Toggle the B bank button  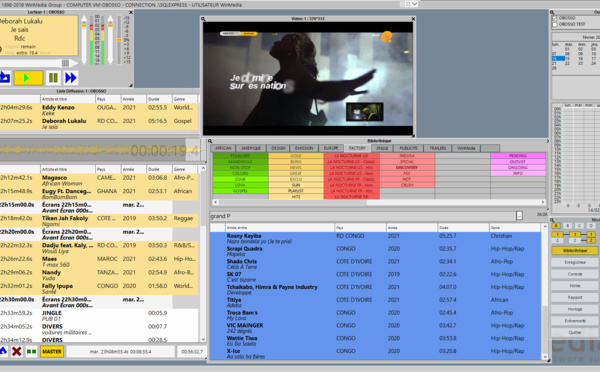click(x=568, y=226)
